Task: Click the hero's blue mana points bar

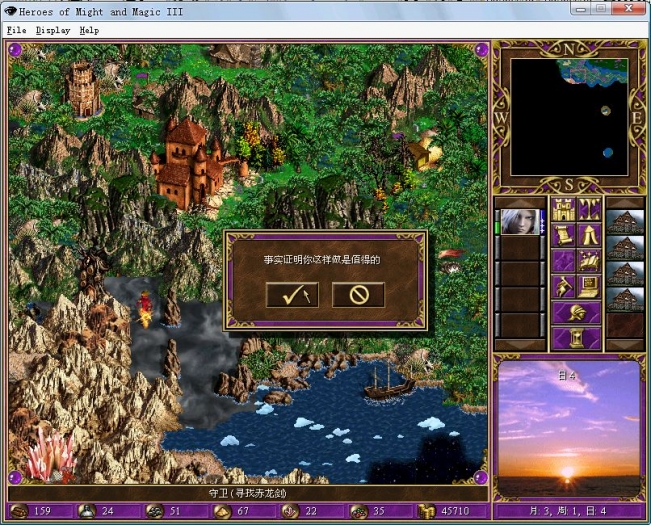Action: tap(543, 222)
